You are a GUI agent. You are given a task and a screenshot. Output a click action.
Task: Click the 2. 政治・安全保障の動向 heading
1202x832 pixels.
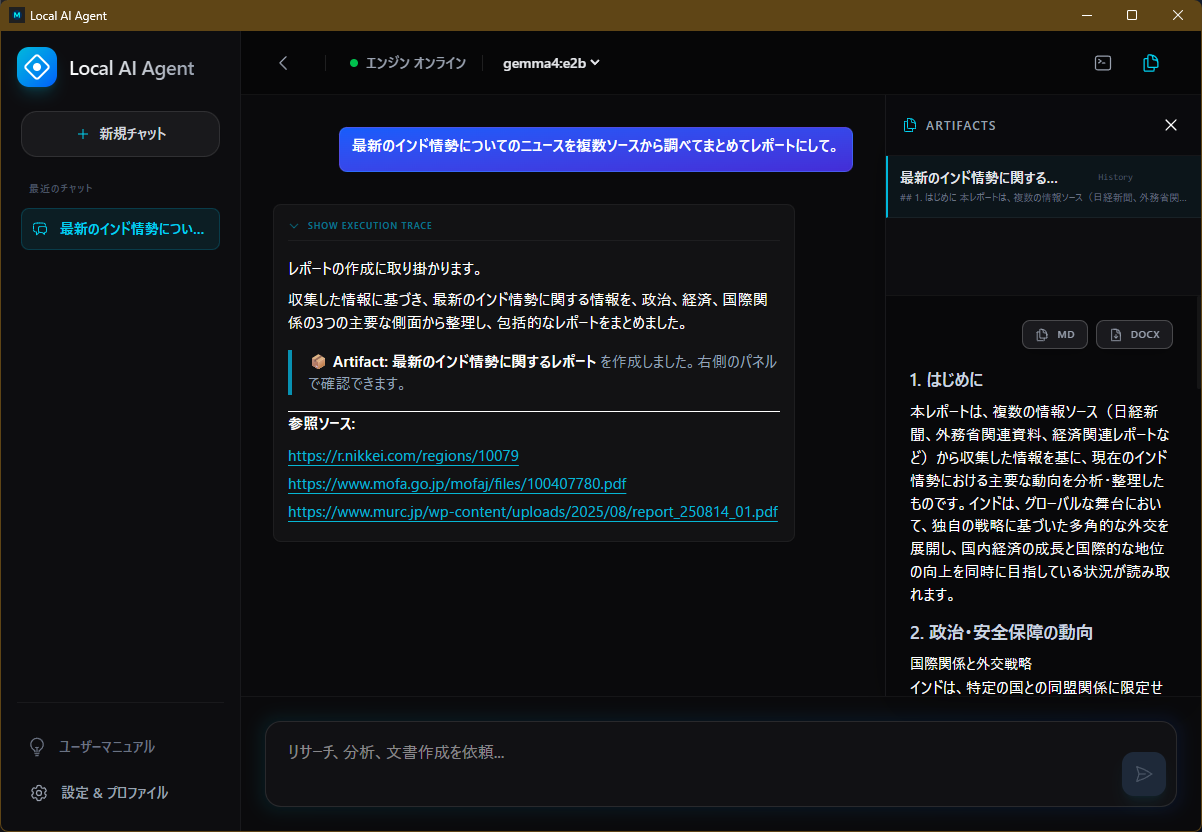pyautogui.click(x=1001, y=633)
